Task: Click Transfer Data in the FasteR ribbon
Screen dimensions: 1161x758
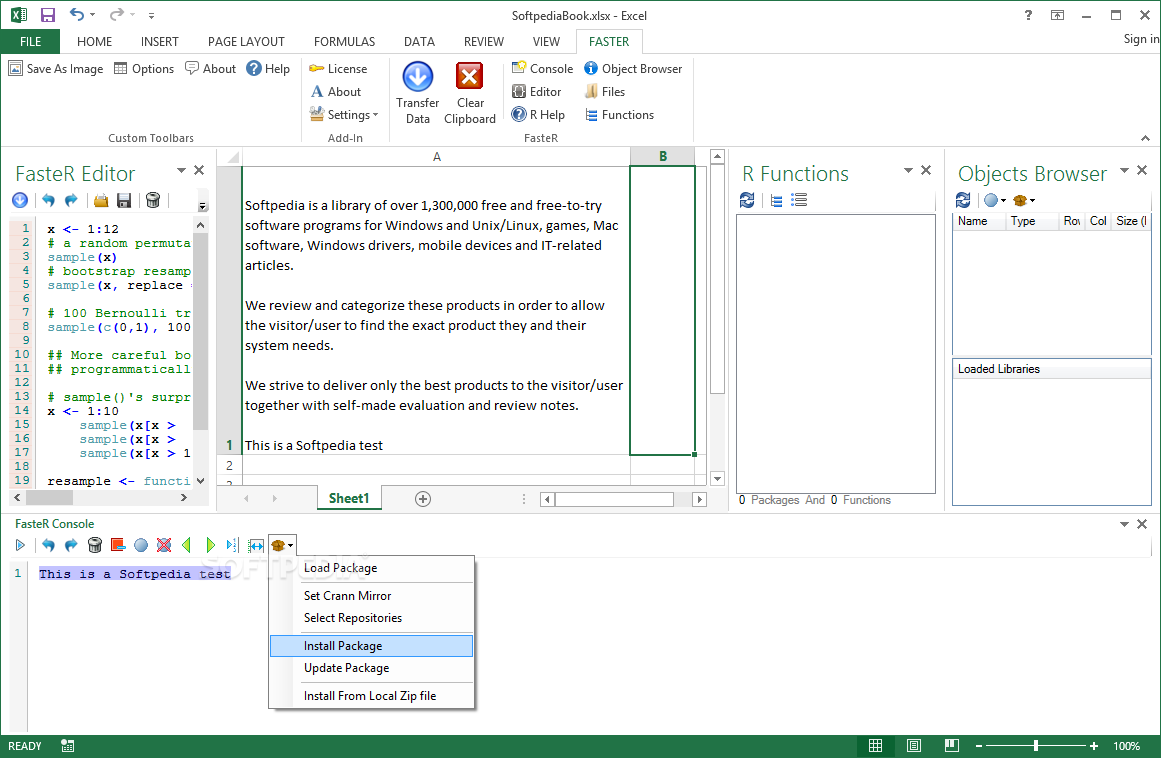Action: 418,93
